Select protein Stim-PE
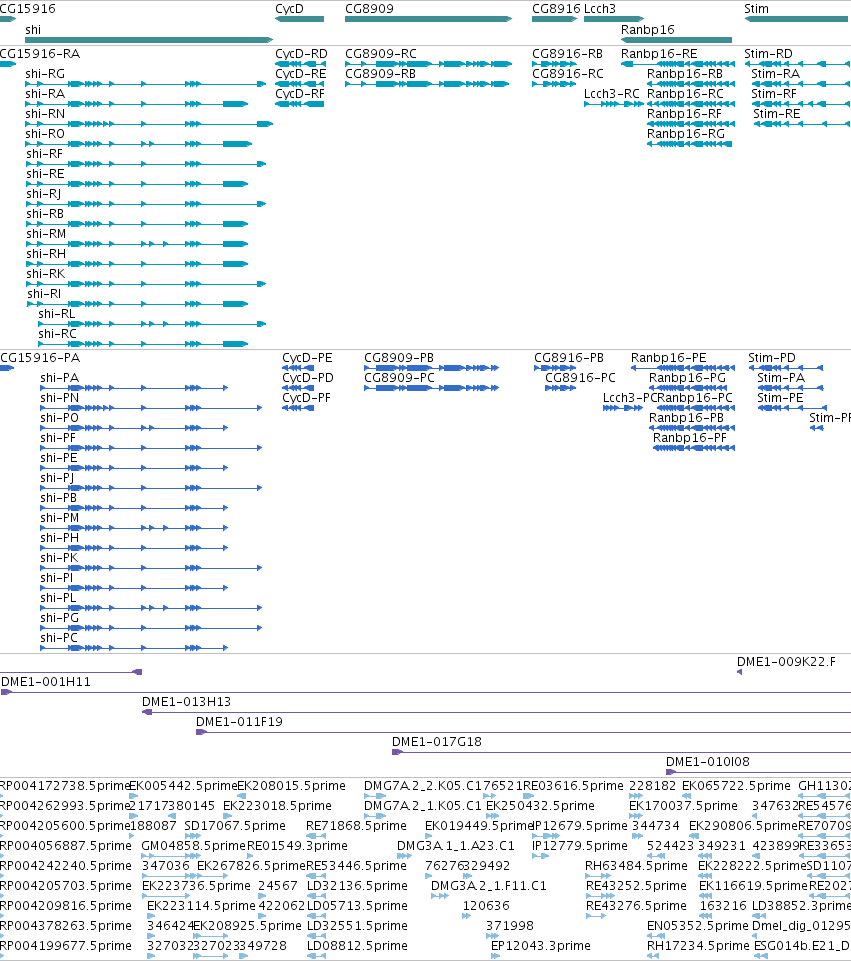 792,408
